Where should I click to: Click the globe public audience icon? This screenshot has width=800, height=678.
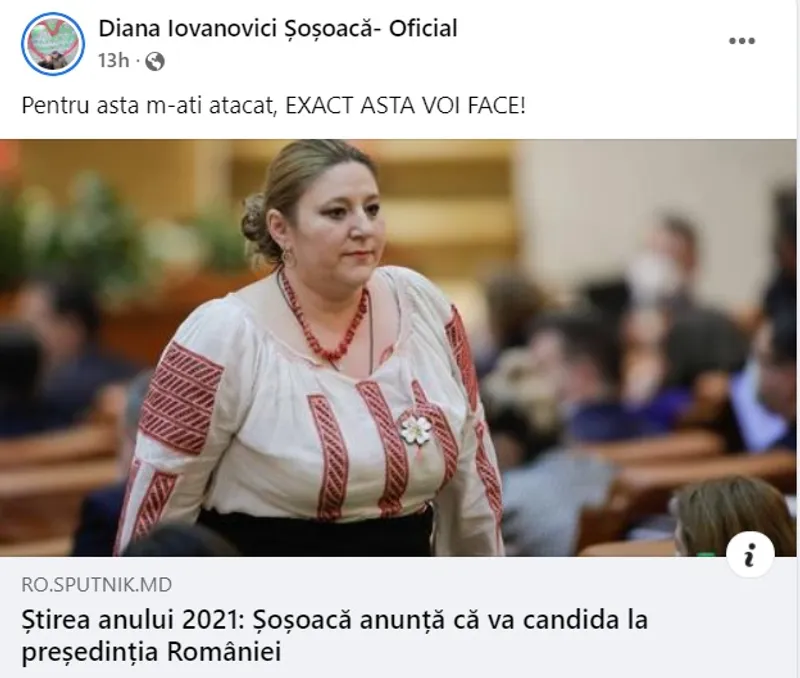tap(155, 61)
